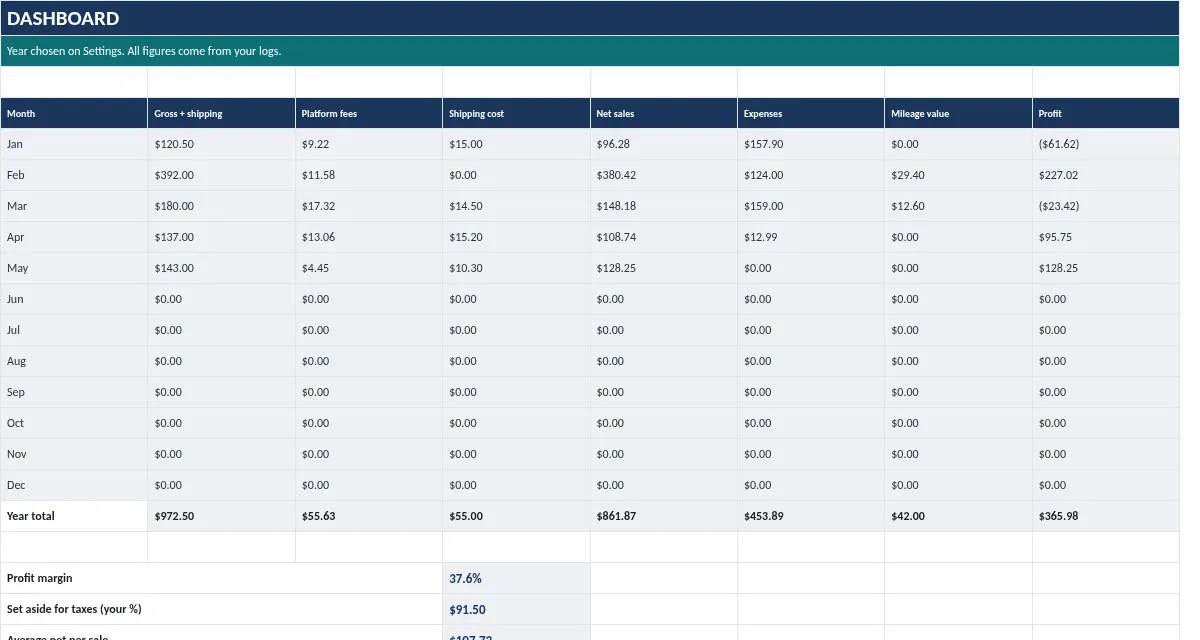
Task: Select the 'Mileage value' header cell
Action: pos(958,113)
